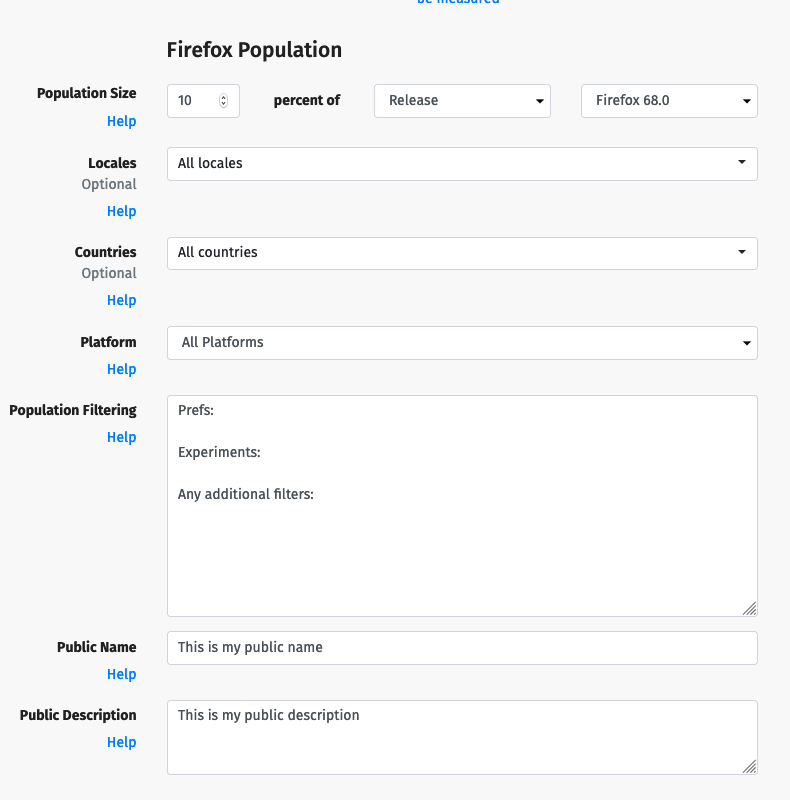Open Help under Public Name
Viewport: 790px width, 800px height.
121,674
